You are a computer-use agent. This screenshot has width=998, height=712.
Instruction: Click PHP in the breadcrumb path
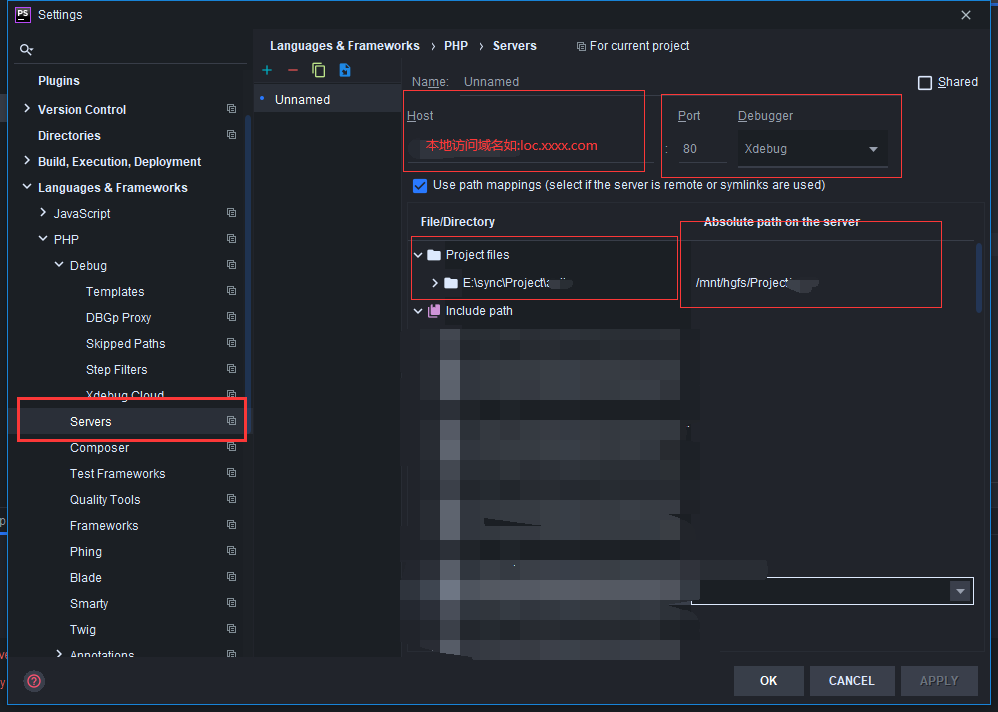tap(456, 46)
